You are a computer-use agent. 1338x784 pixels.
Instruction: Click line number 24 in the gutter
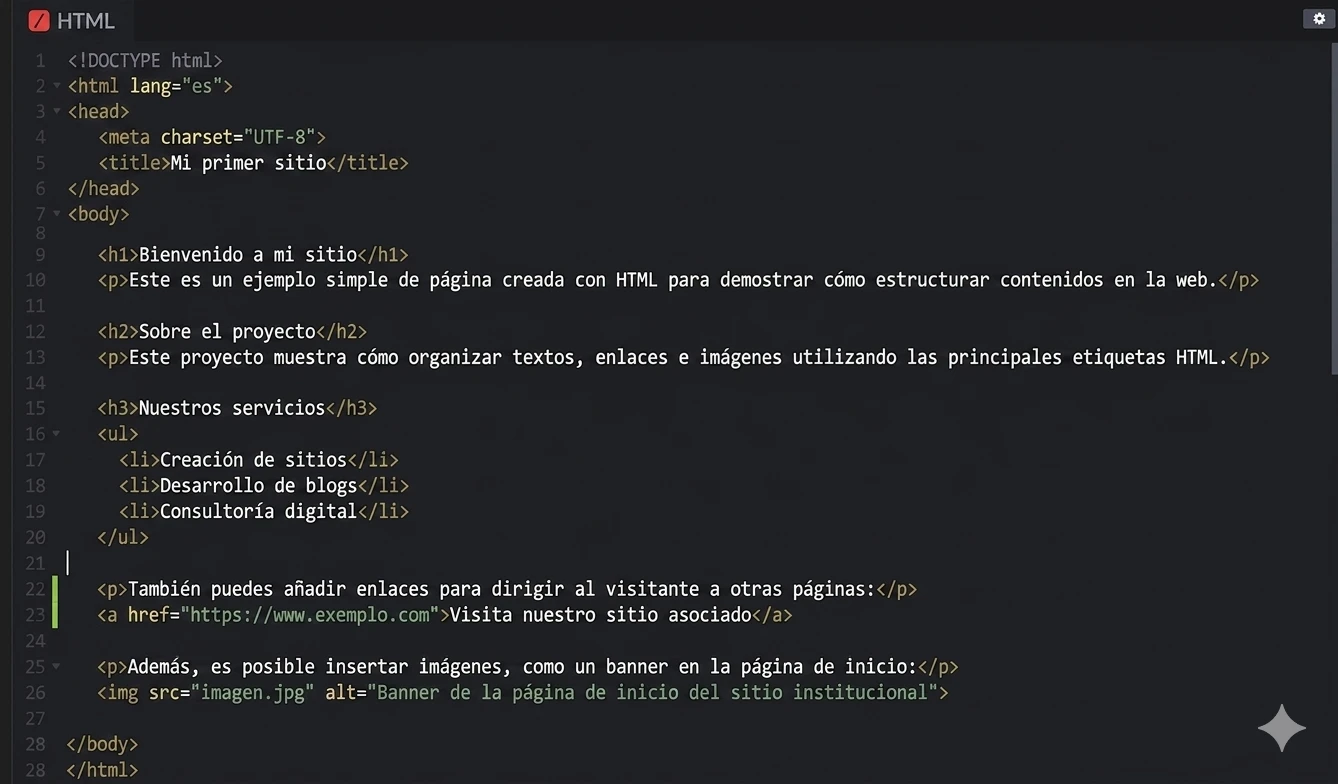click(x=36, y=640)
